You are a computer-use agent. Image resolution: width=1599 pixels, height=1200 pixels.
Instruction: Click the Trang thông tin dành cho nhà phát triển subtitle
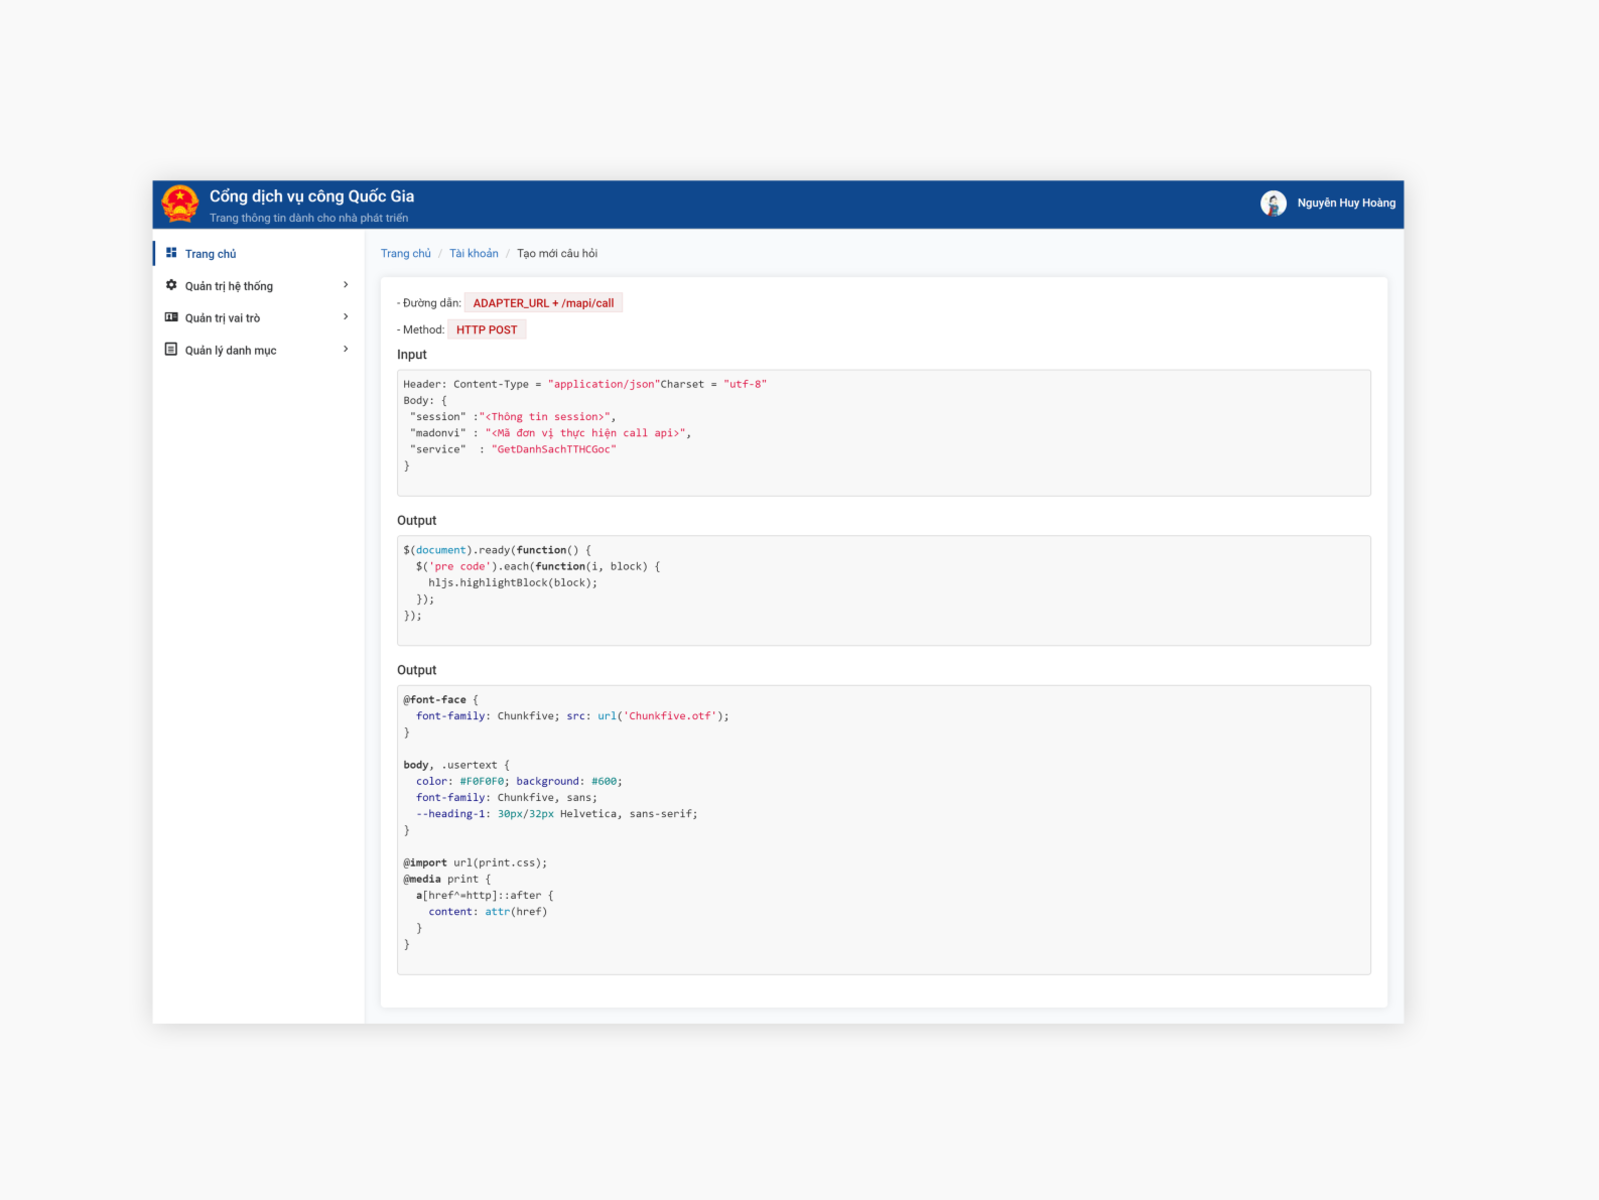(x=309, y=218)
